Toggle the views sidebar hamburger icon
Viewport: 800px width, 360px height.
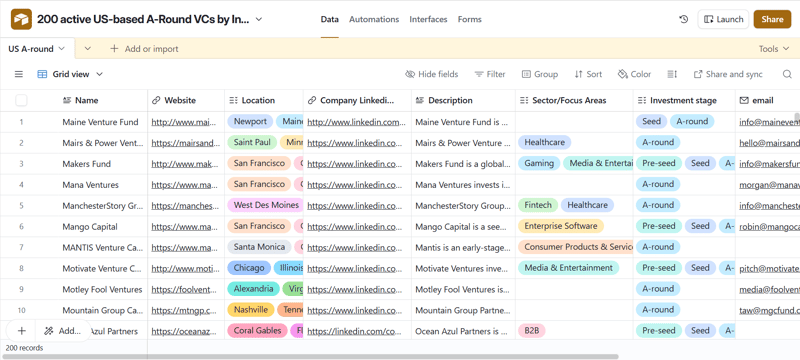(19, 74)
